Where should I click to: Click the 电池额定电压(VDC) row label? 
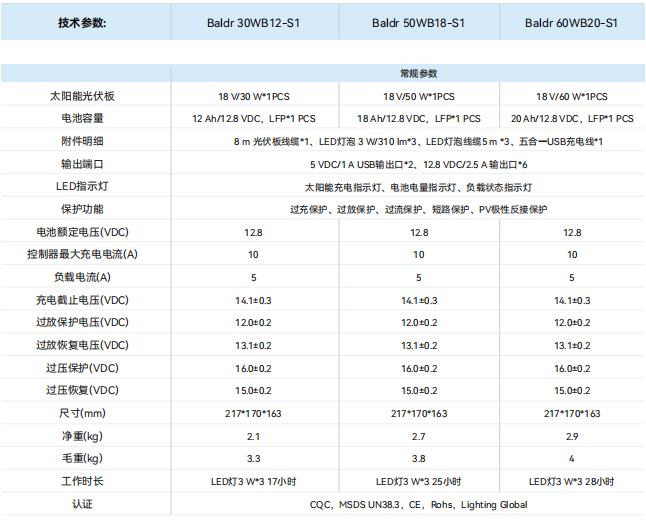pyautogui.click(x=82, y=232)
